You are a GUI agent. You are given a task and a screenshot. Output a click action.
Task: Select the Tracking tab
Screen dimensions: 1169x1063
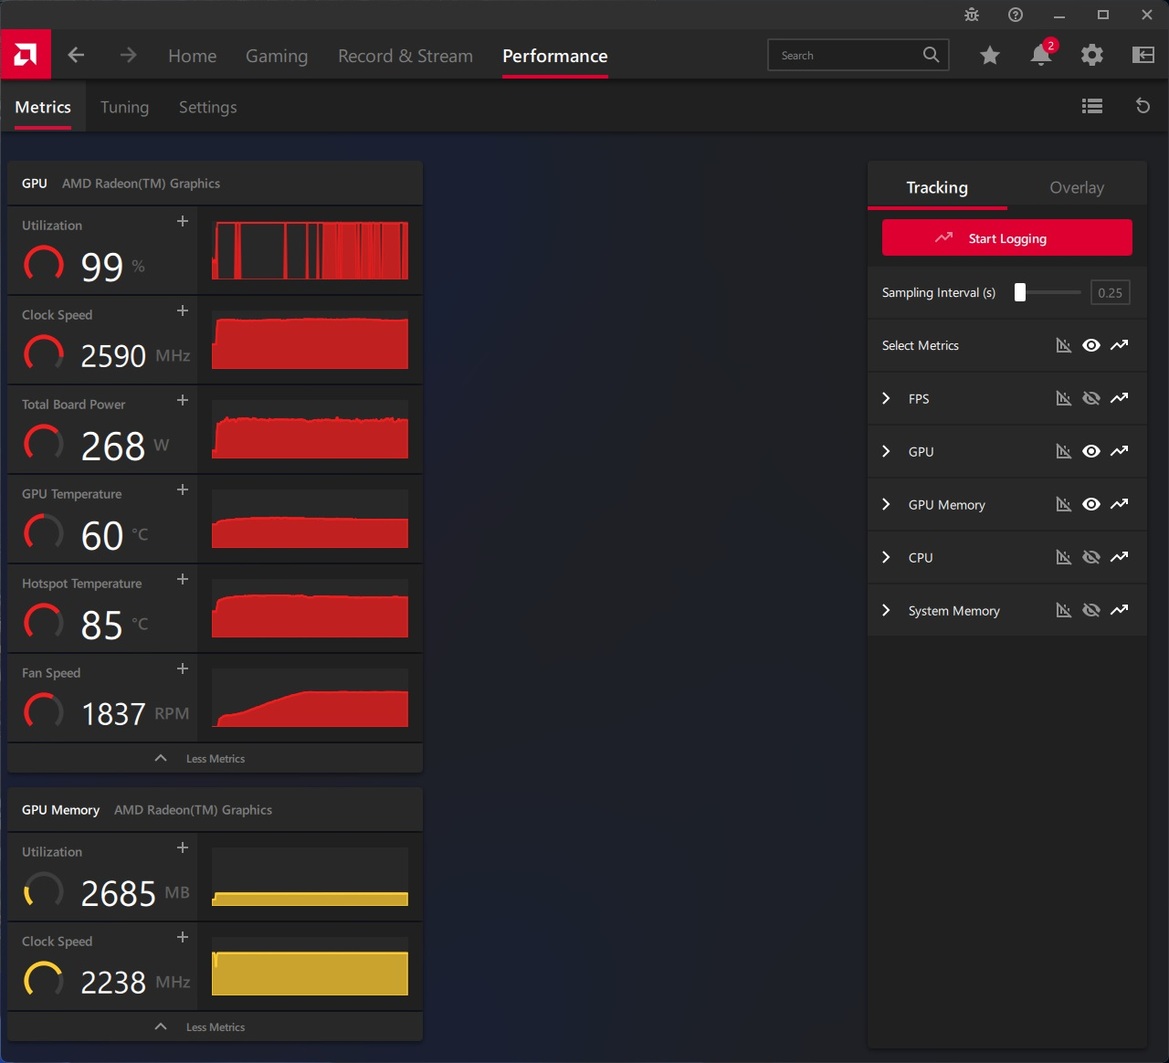coord(936,187)
